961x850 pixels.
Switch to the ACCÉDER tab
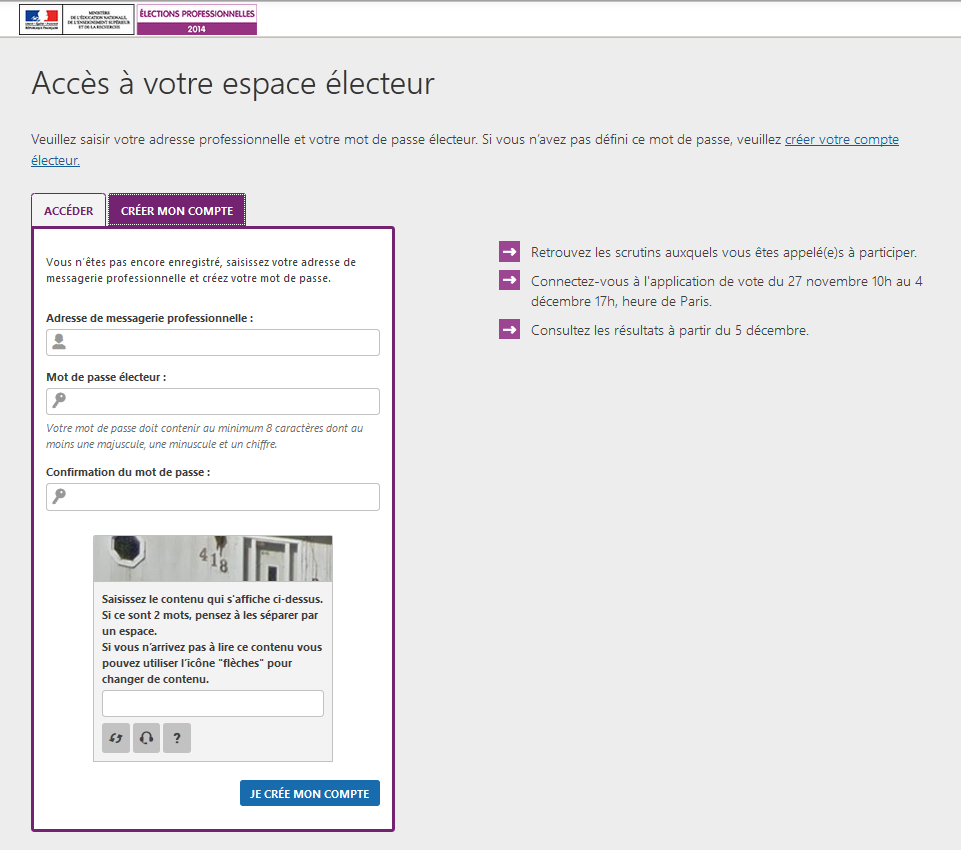(68, 211)
